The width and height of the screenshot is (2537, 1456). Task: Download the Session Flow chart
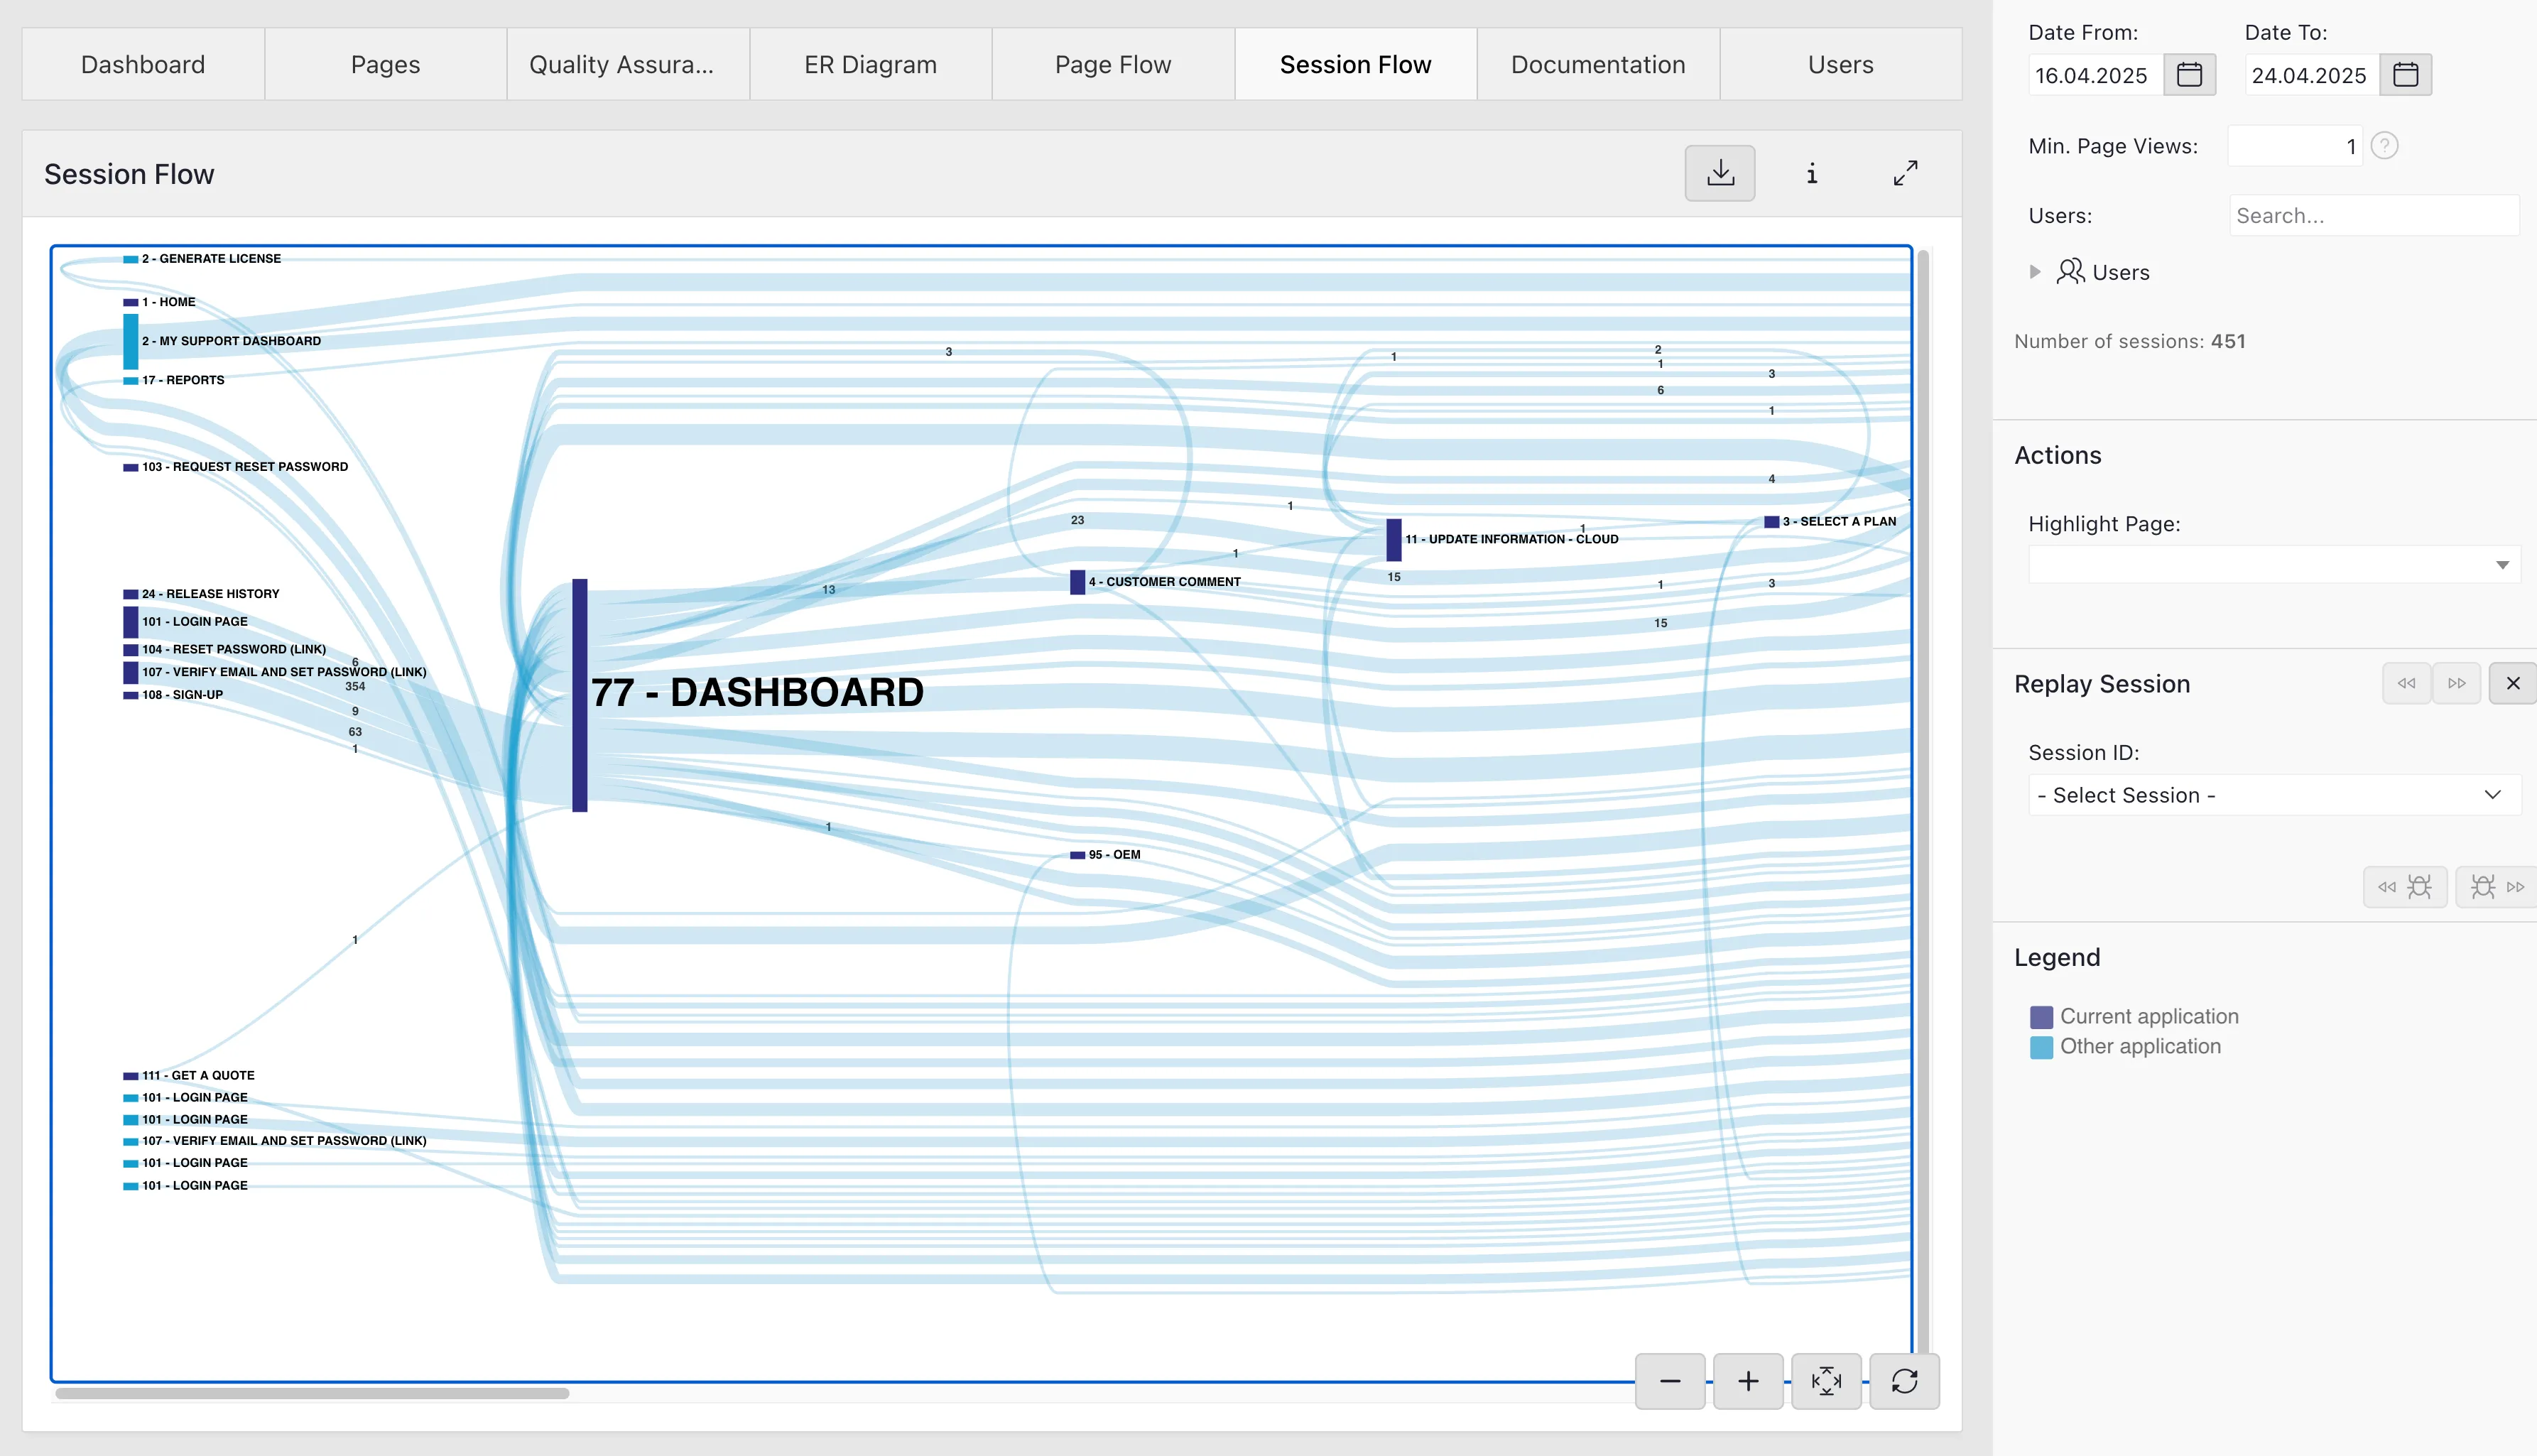click(1719, 173)
